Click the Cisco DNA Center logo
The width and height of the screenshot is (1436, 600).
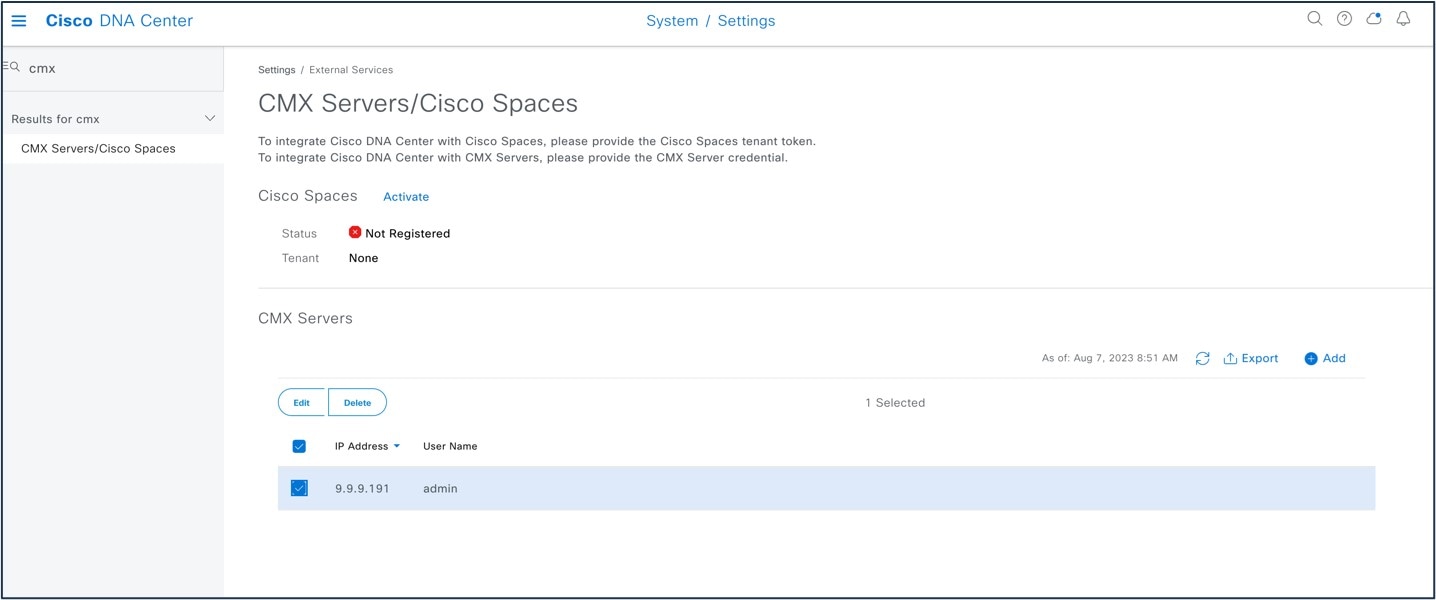click(x=119, y=20)
